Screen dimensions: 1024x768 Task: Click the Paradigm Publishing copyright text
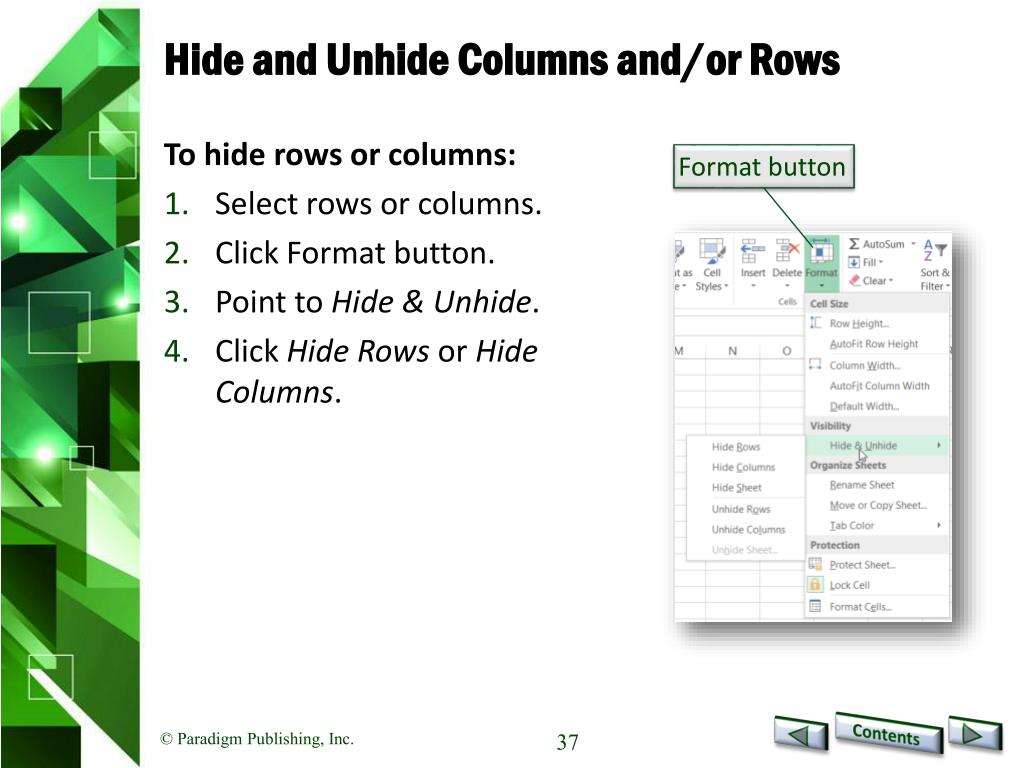pos(257,739)
